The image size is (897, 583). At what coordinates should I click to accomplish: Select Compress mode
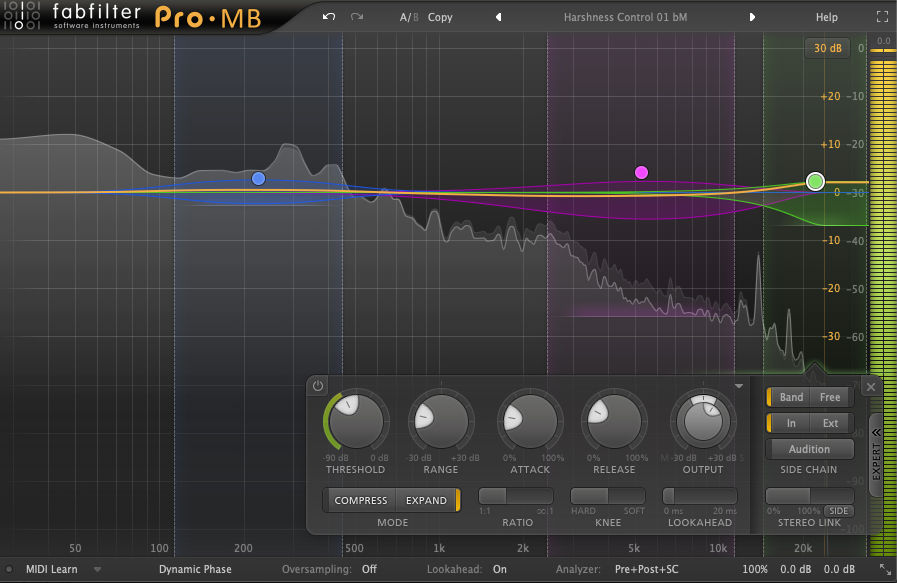pyautogui.click(x=360, y=500)
